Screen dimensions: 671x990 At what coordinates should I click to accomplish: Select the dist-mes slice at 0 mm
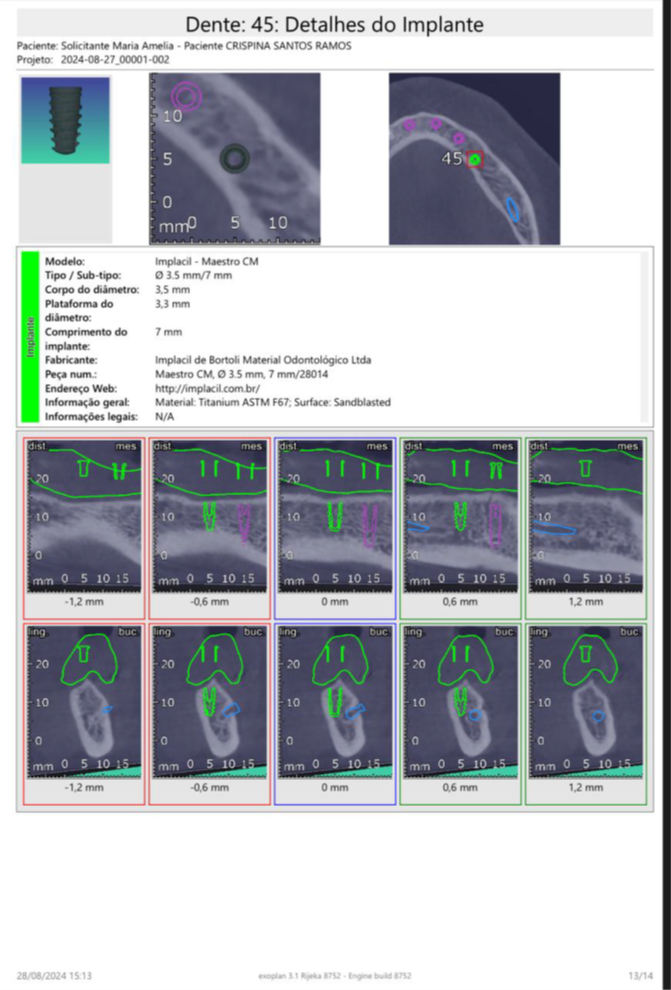(335, 515)
